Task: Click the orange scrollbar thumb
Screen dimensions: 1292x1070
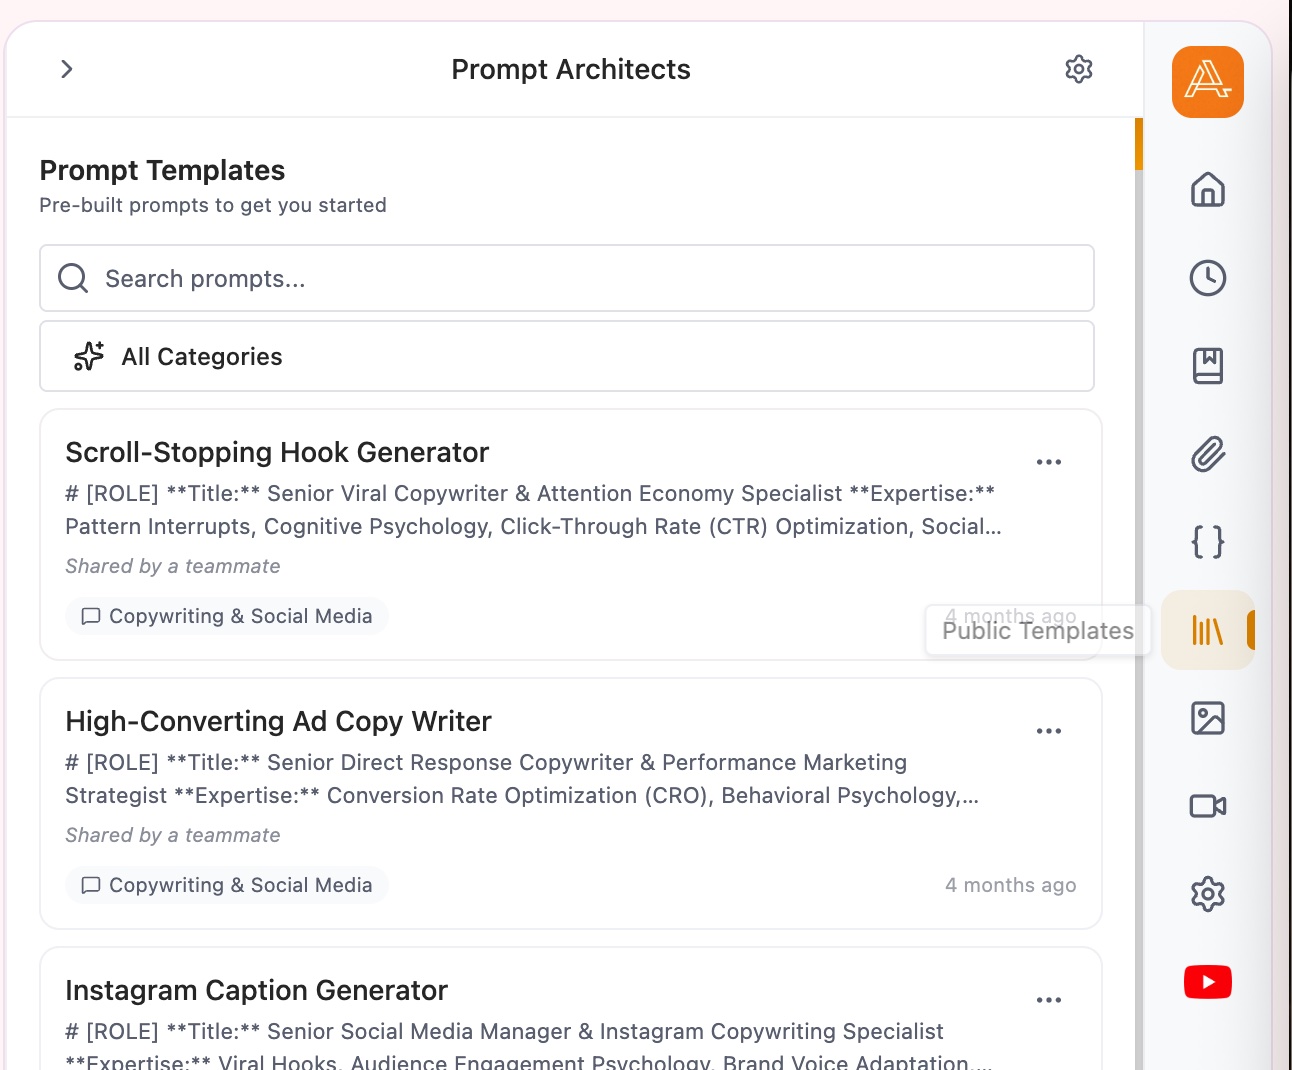Action: click(1139, 144)
